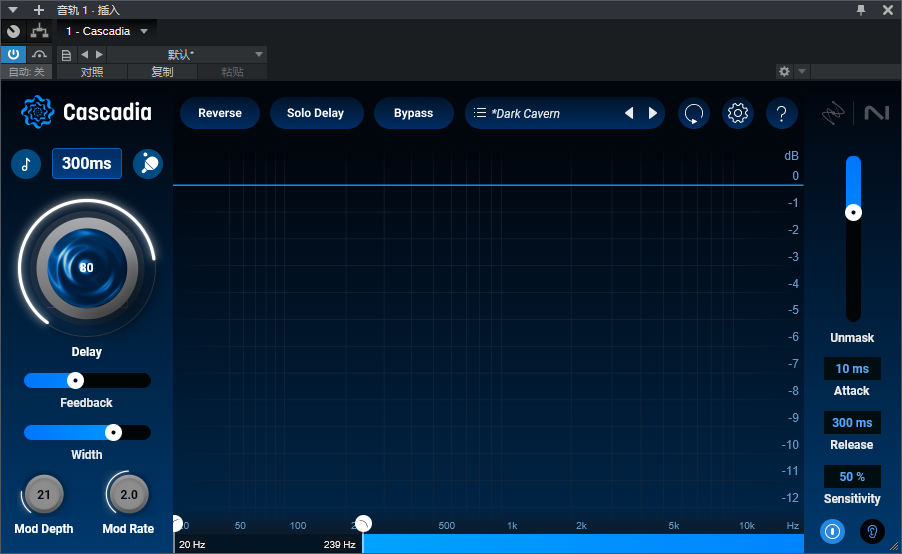902x554 pixels.
Task: Click the Feedback slider handle
Action: click(75, 380)
